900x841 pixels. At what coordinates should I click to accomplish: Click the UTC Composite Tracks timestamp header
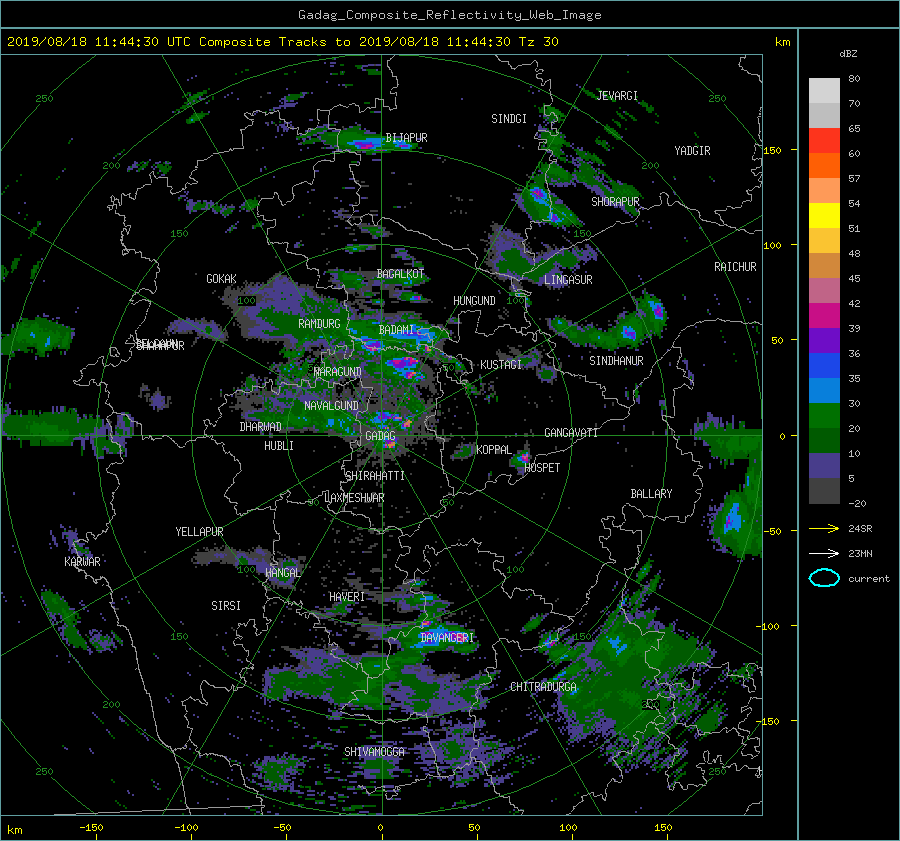282,42
